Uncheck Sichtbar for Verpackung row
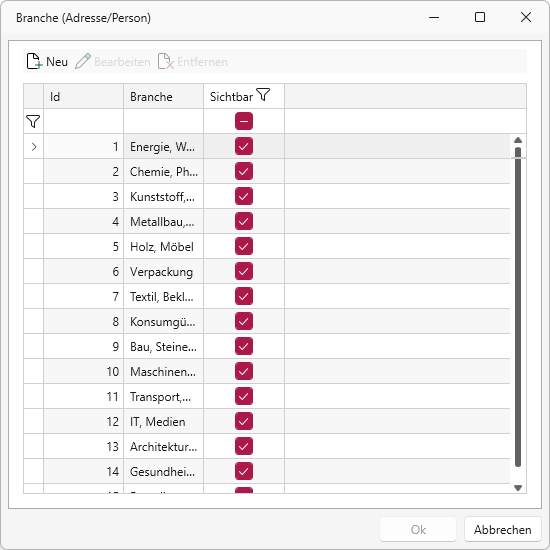This screenshot has width=550, height=550. coord(244,271)
